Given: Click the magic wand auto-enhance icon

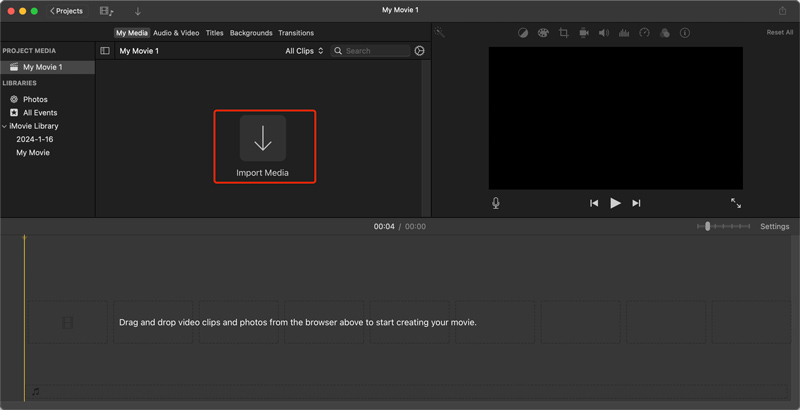Looking at the screenshot, I should point(439,33).
